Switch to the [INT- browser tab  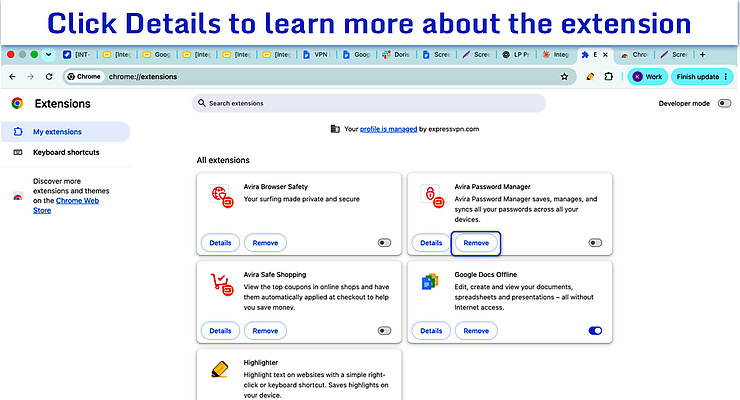tap(77, 55)
